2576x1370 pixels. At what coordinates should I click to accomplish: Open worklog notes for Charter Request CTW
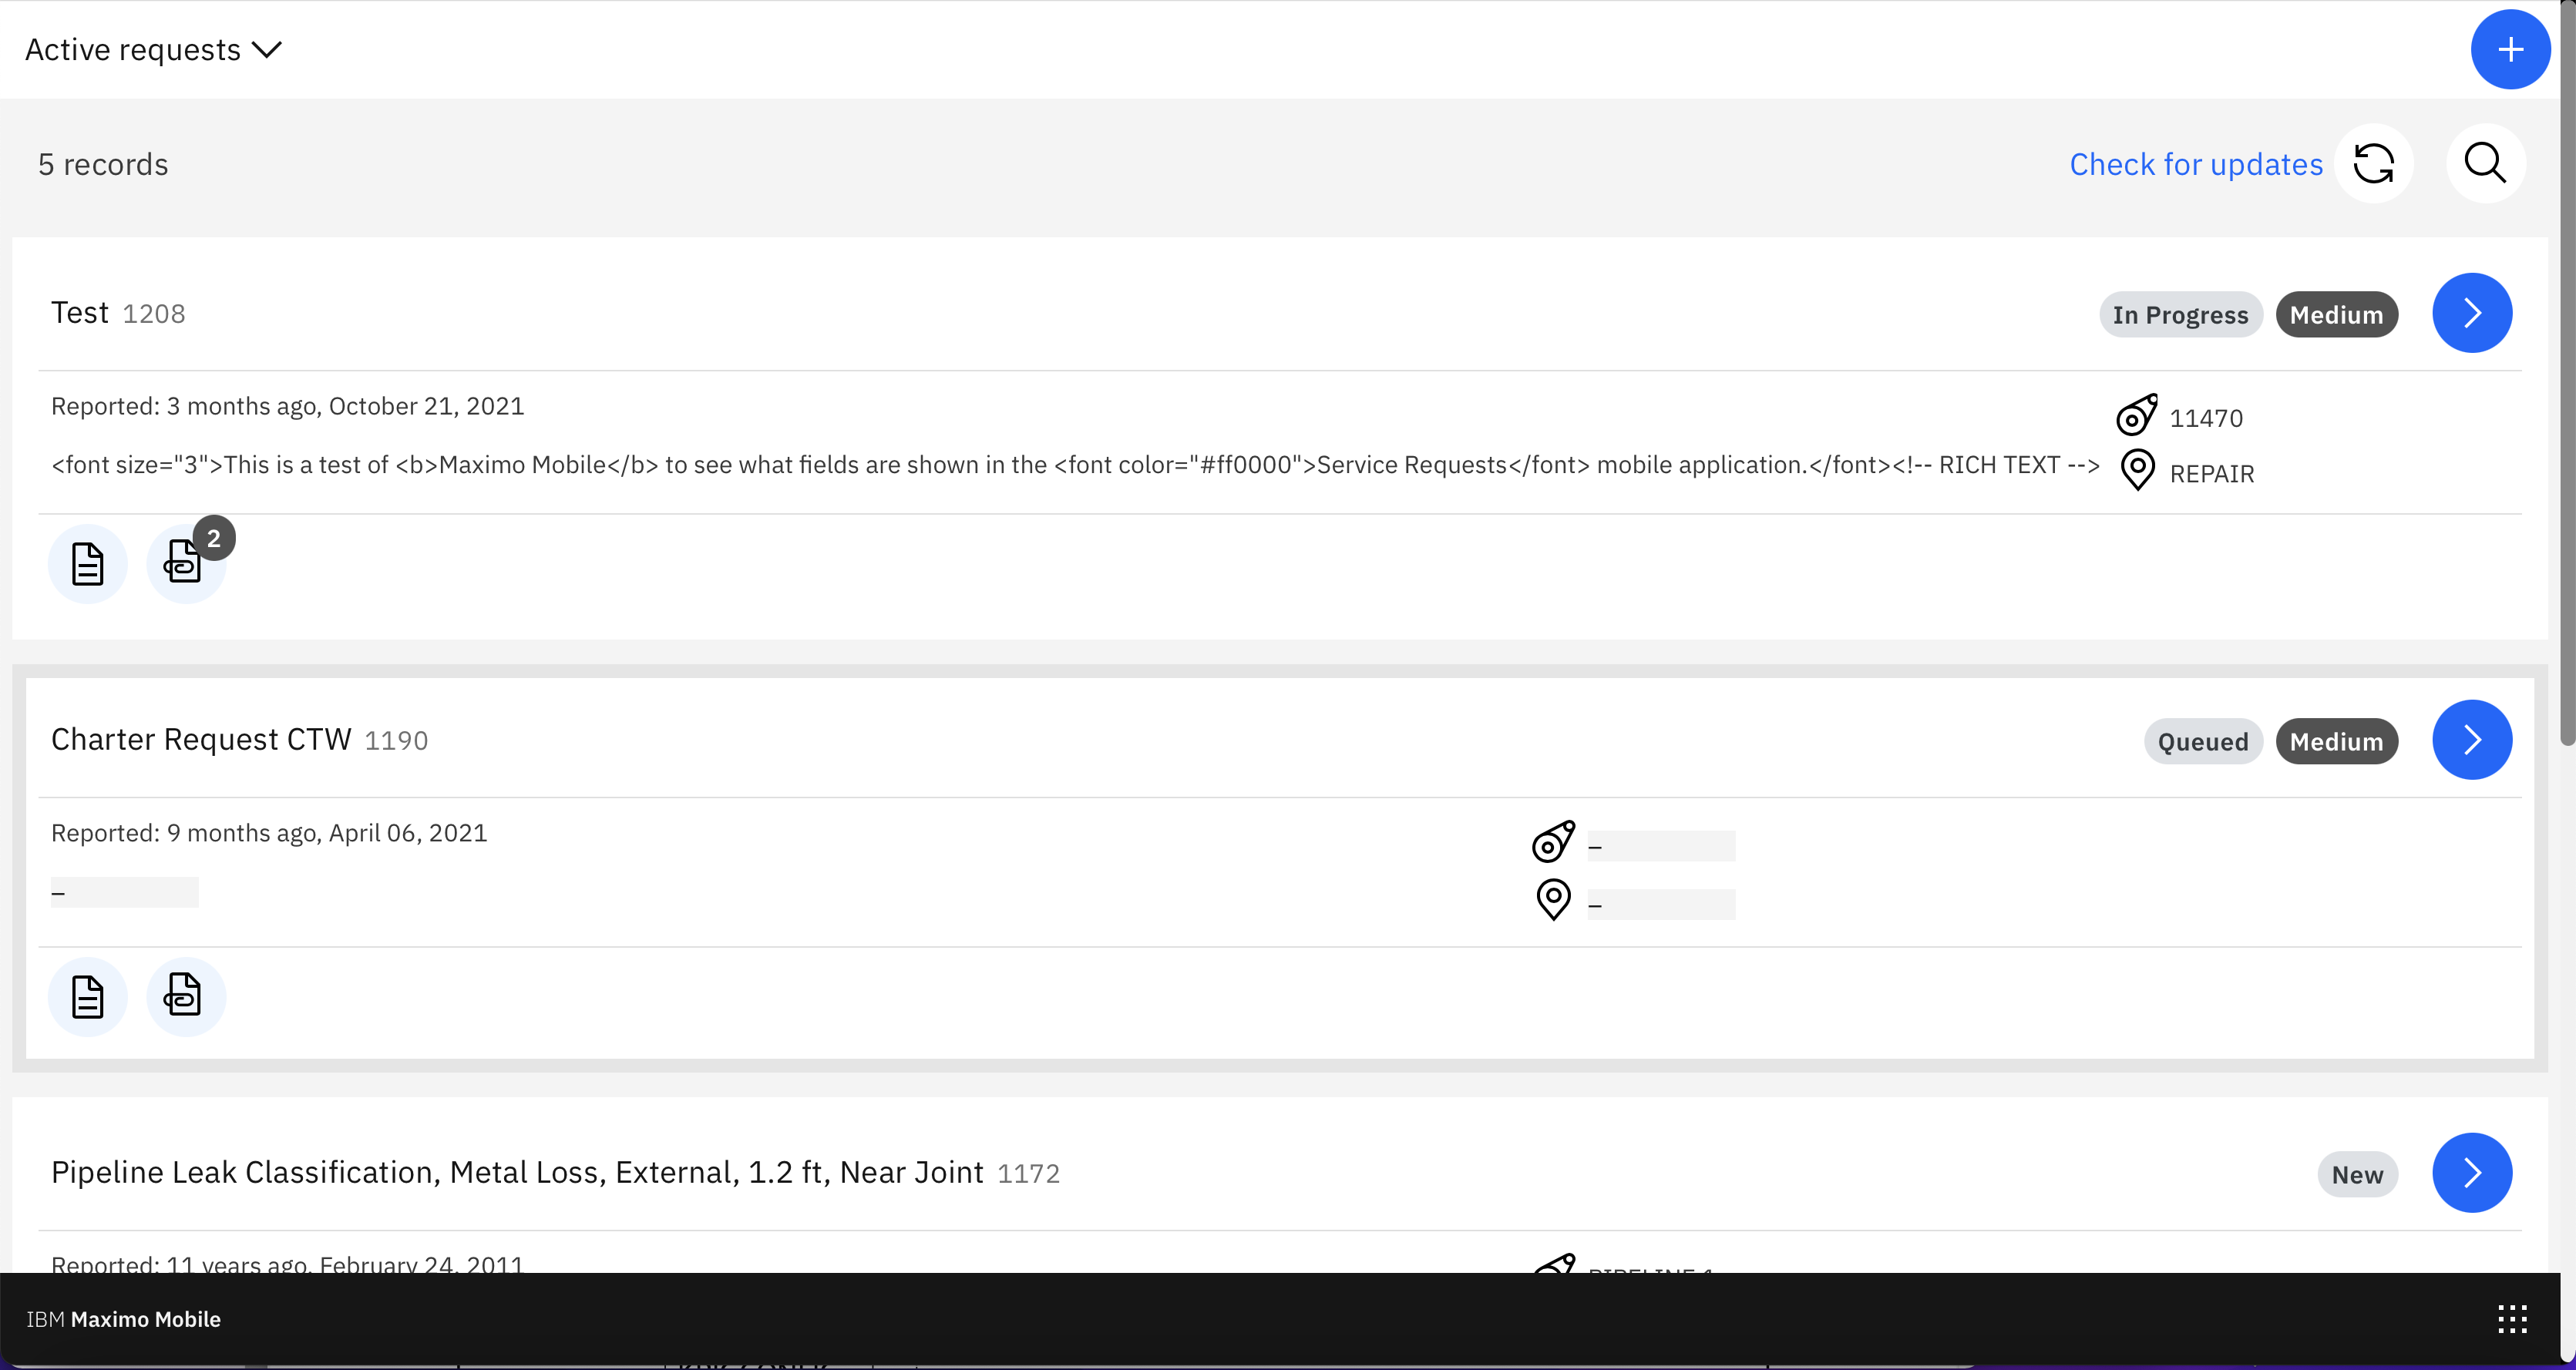pos(88,997)
